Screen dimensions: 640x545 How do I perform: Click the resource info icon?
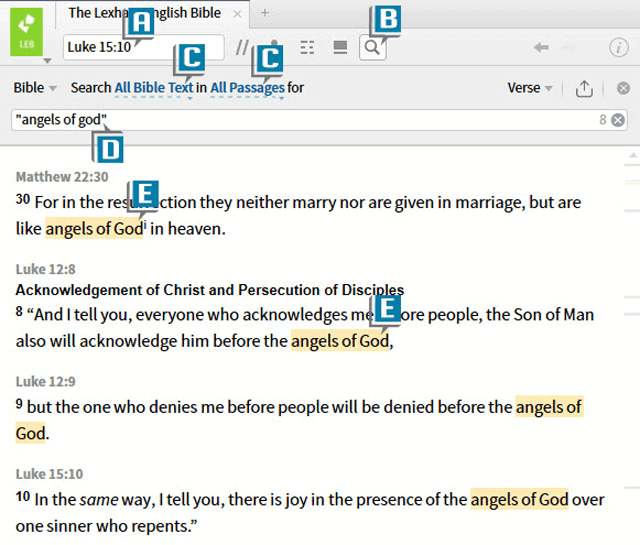pyautogui.click(x=618, y=47)
